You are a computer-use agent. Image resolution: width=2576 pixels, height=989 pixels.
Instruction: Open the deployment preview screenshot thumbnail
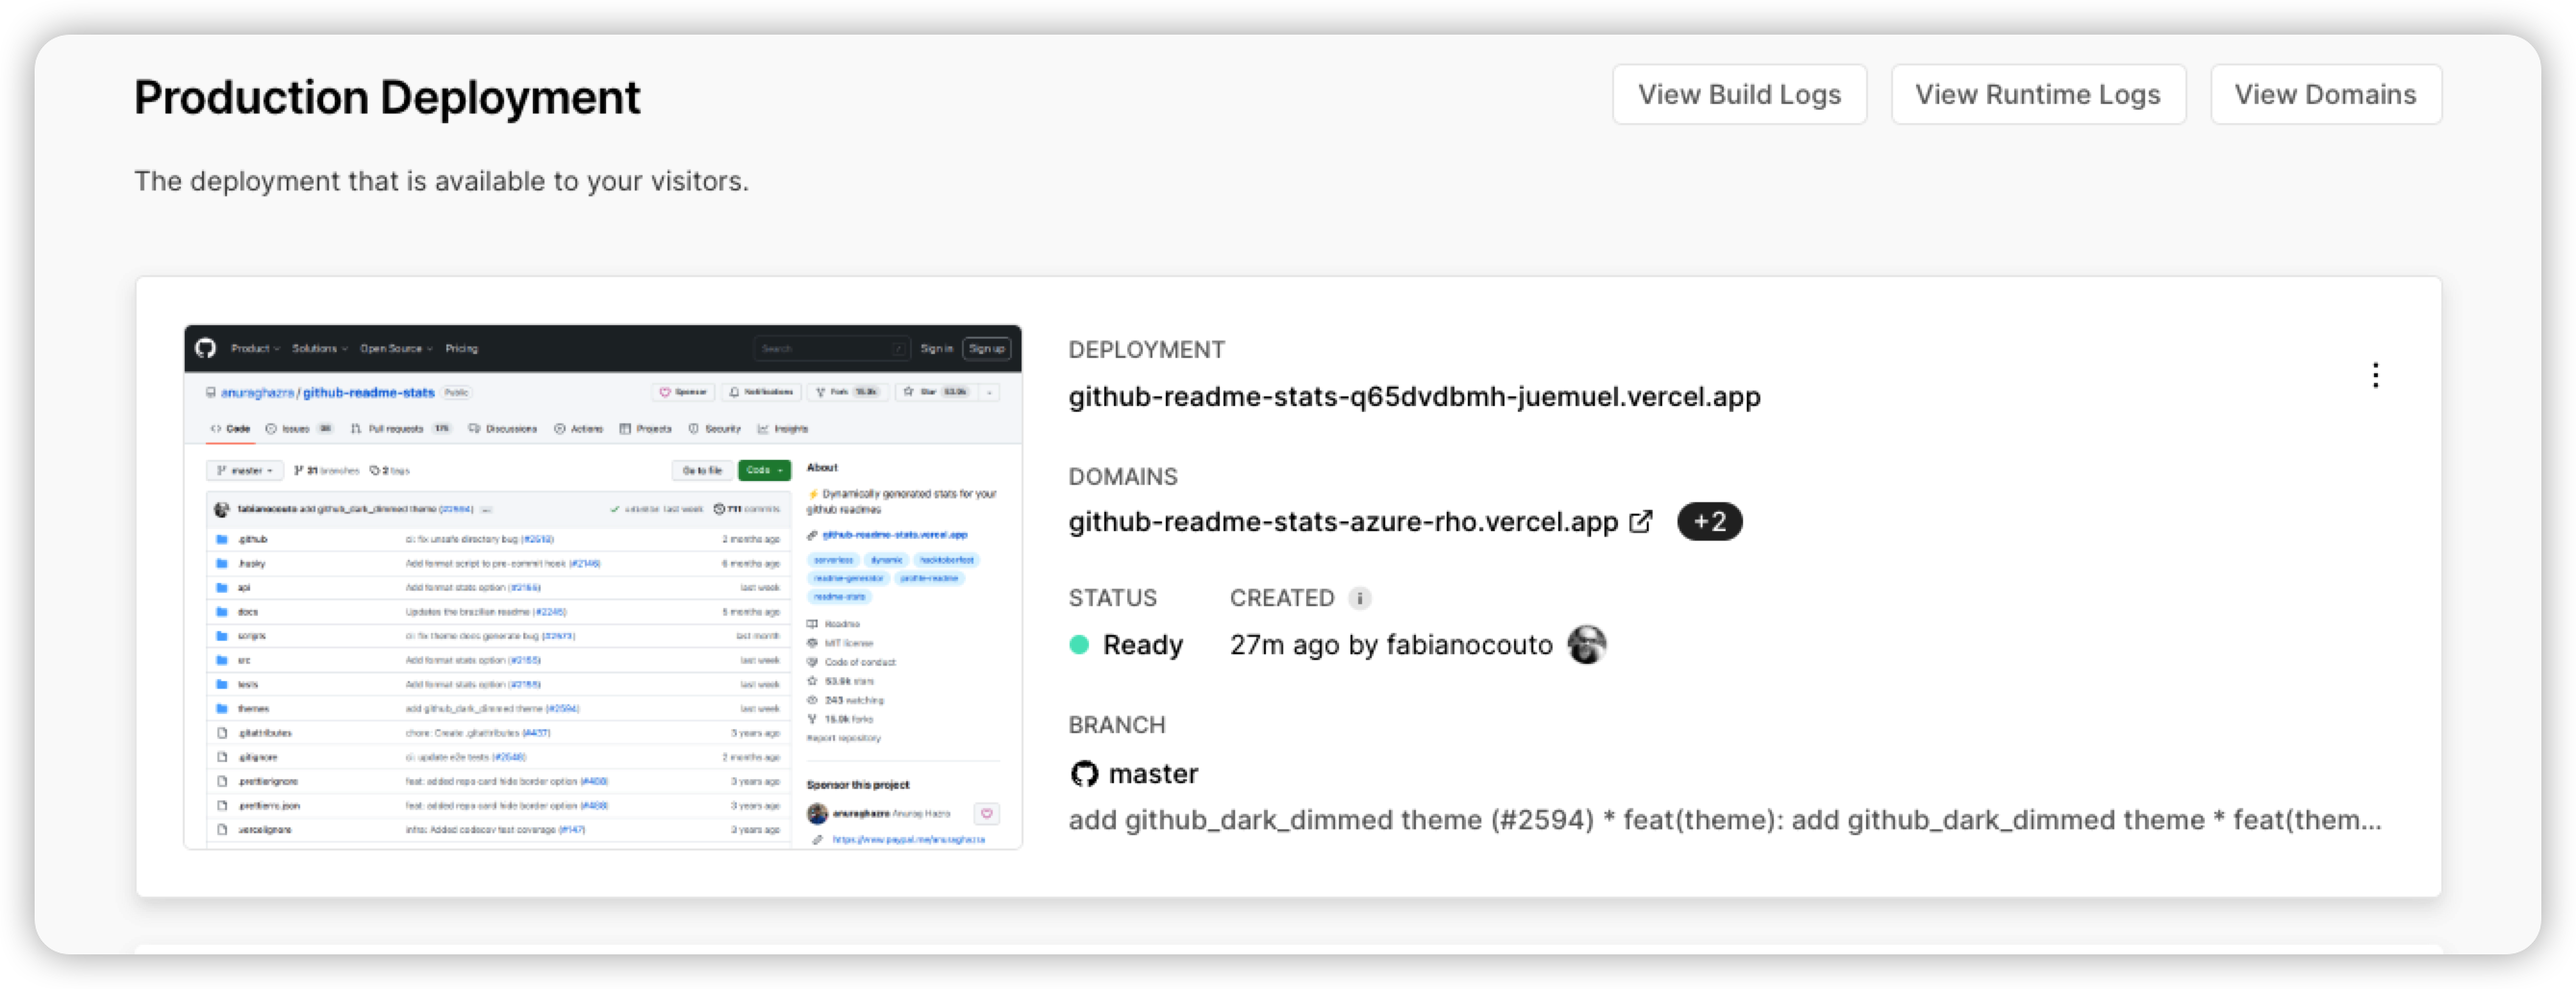(x=603, y=586)
